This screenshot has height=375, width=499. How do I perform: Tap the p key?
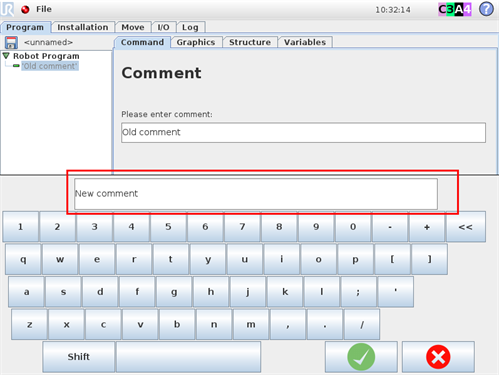(356, 259)
